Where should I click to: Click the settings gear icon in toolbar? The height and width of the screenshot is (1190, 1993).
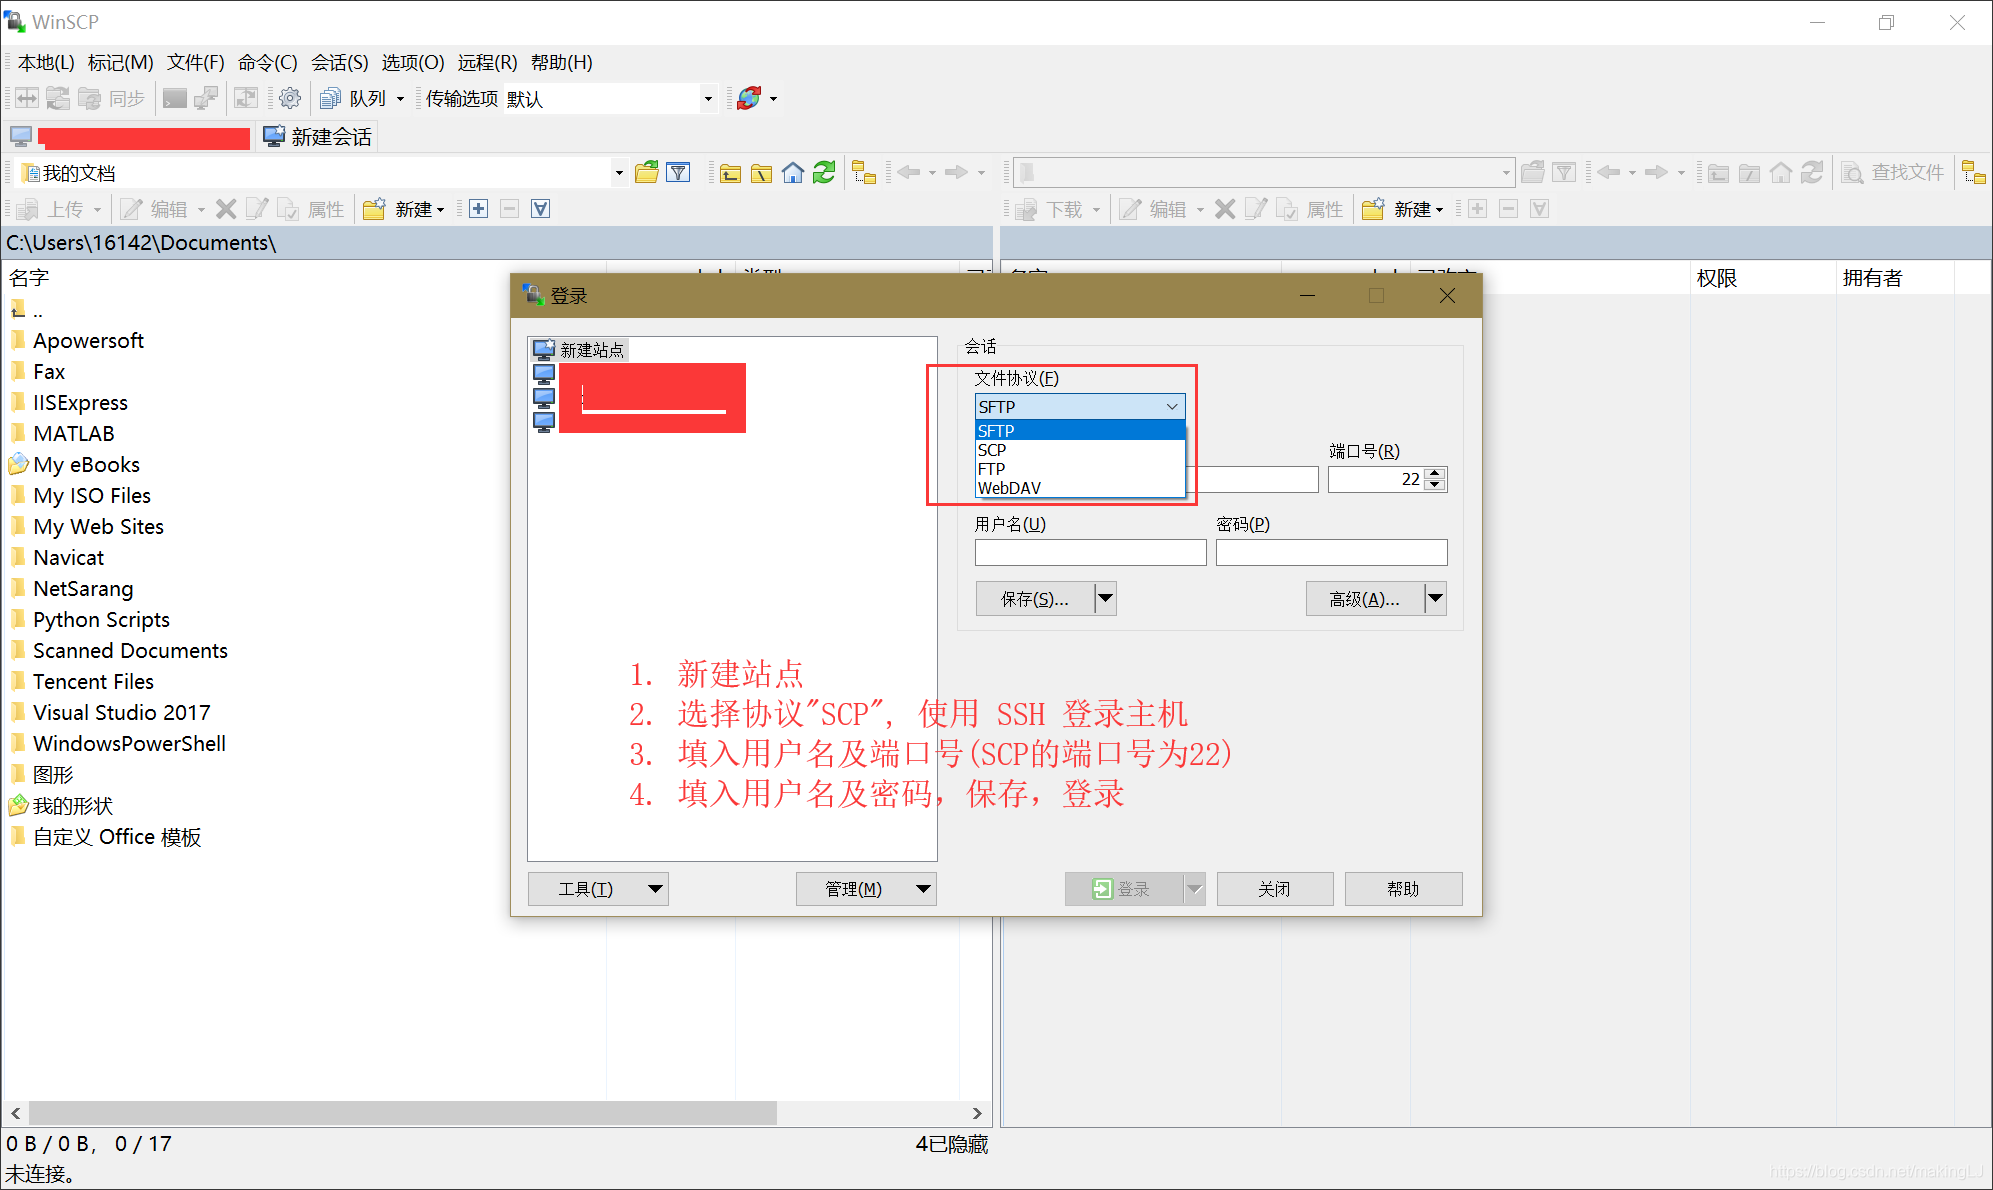[x=290, y=98]
